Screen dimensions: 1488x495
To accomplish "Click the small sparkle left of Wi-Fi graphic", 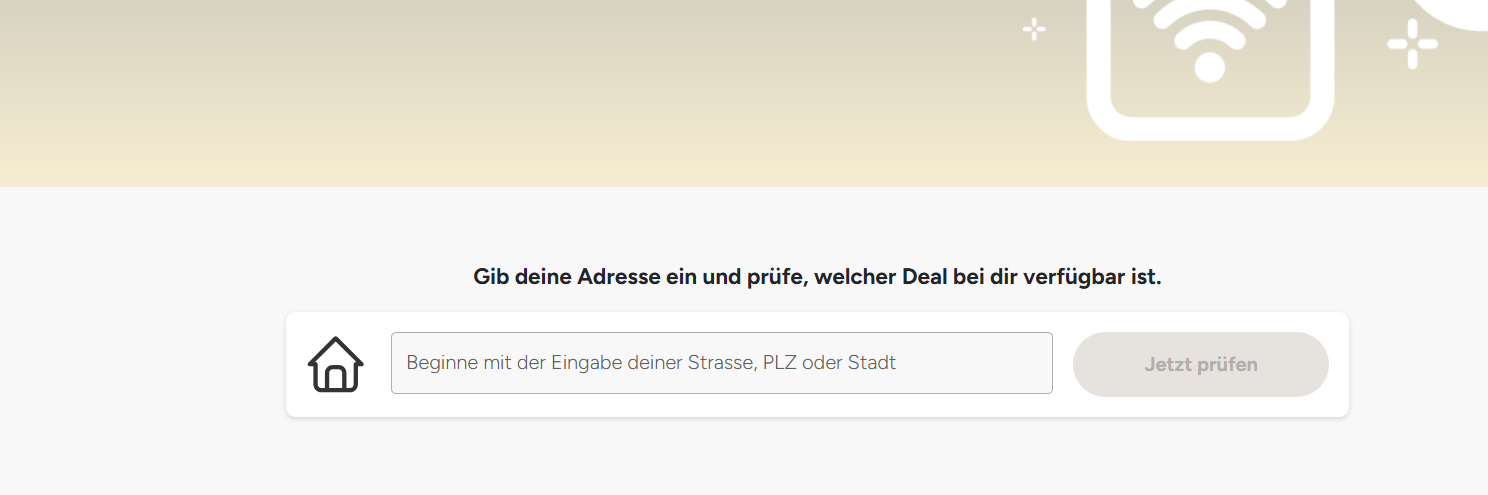I will tap(1034, 29).
